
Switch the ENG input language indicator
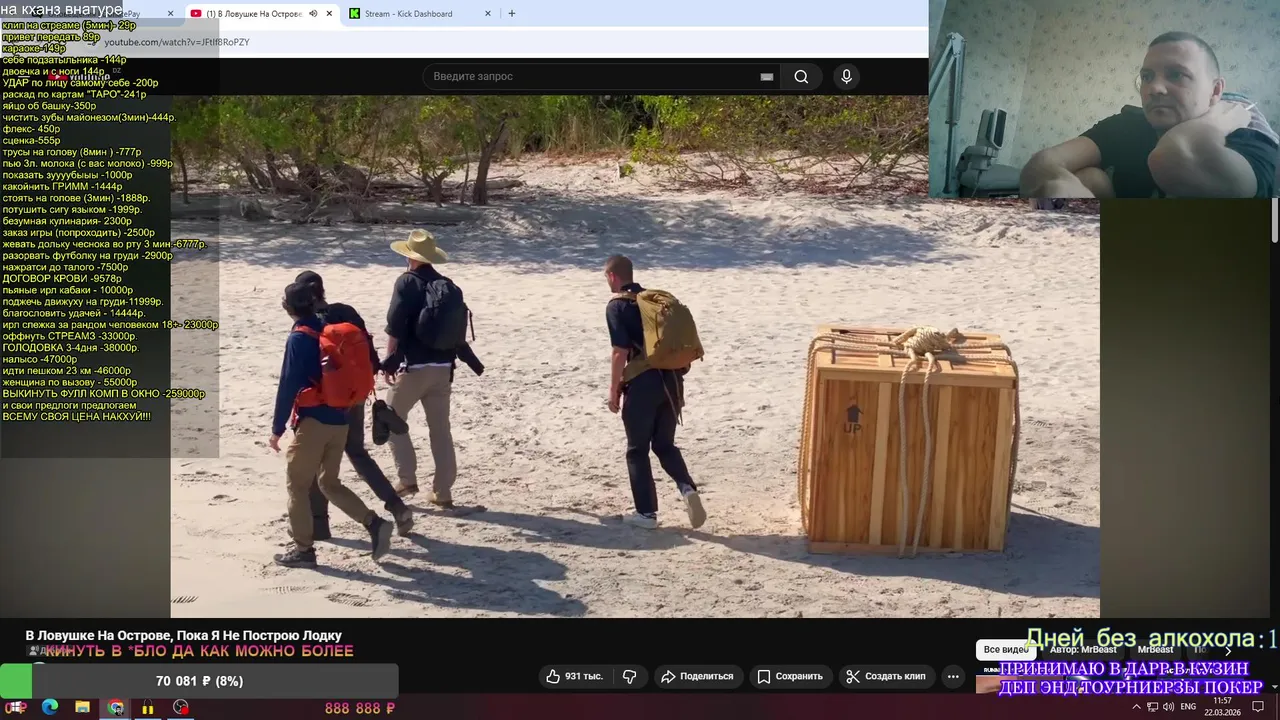click(1188, 707)
